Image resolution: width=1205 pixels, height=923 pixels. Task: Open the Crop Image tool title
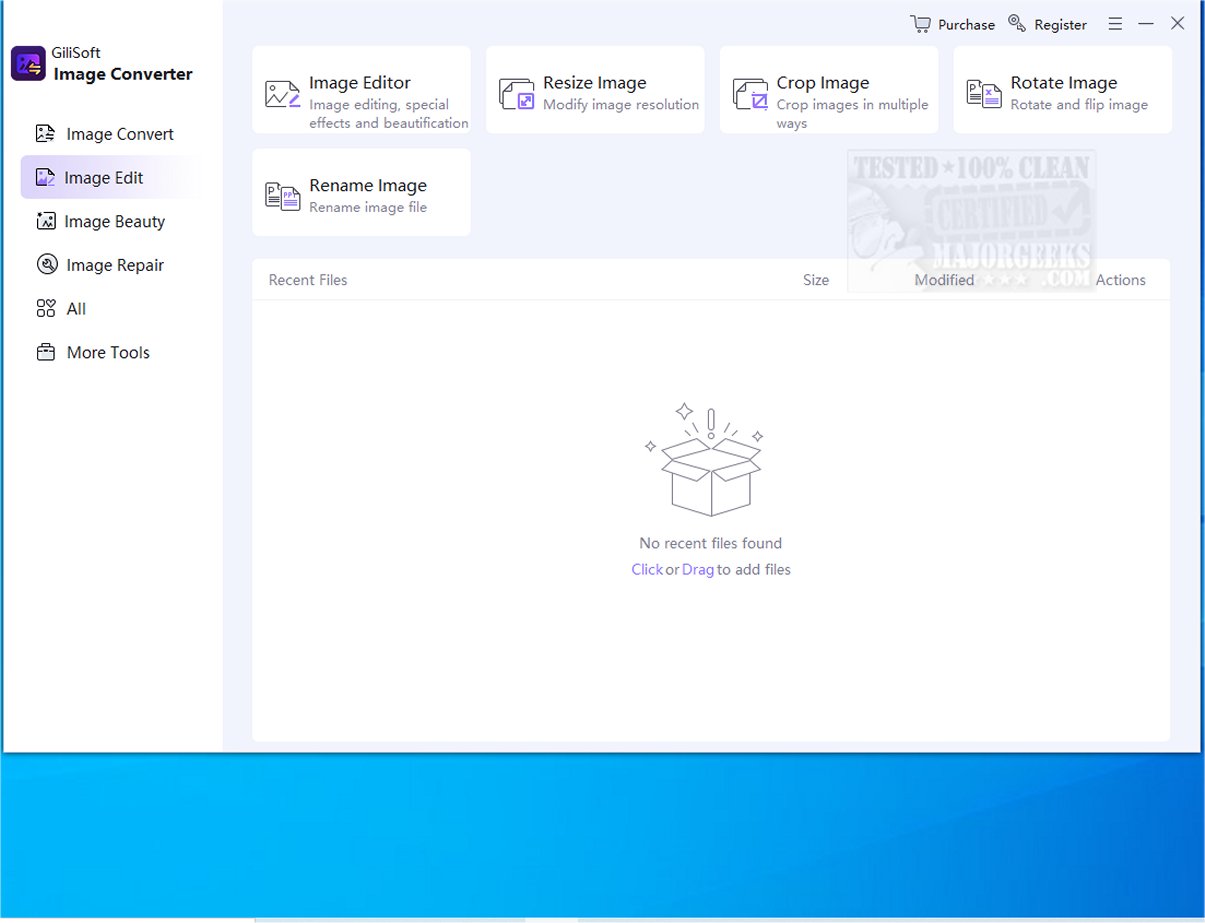pyautogui.click(x=823, y=83)
